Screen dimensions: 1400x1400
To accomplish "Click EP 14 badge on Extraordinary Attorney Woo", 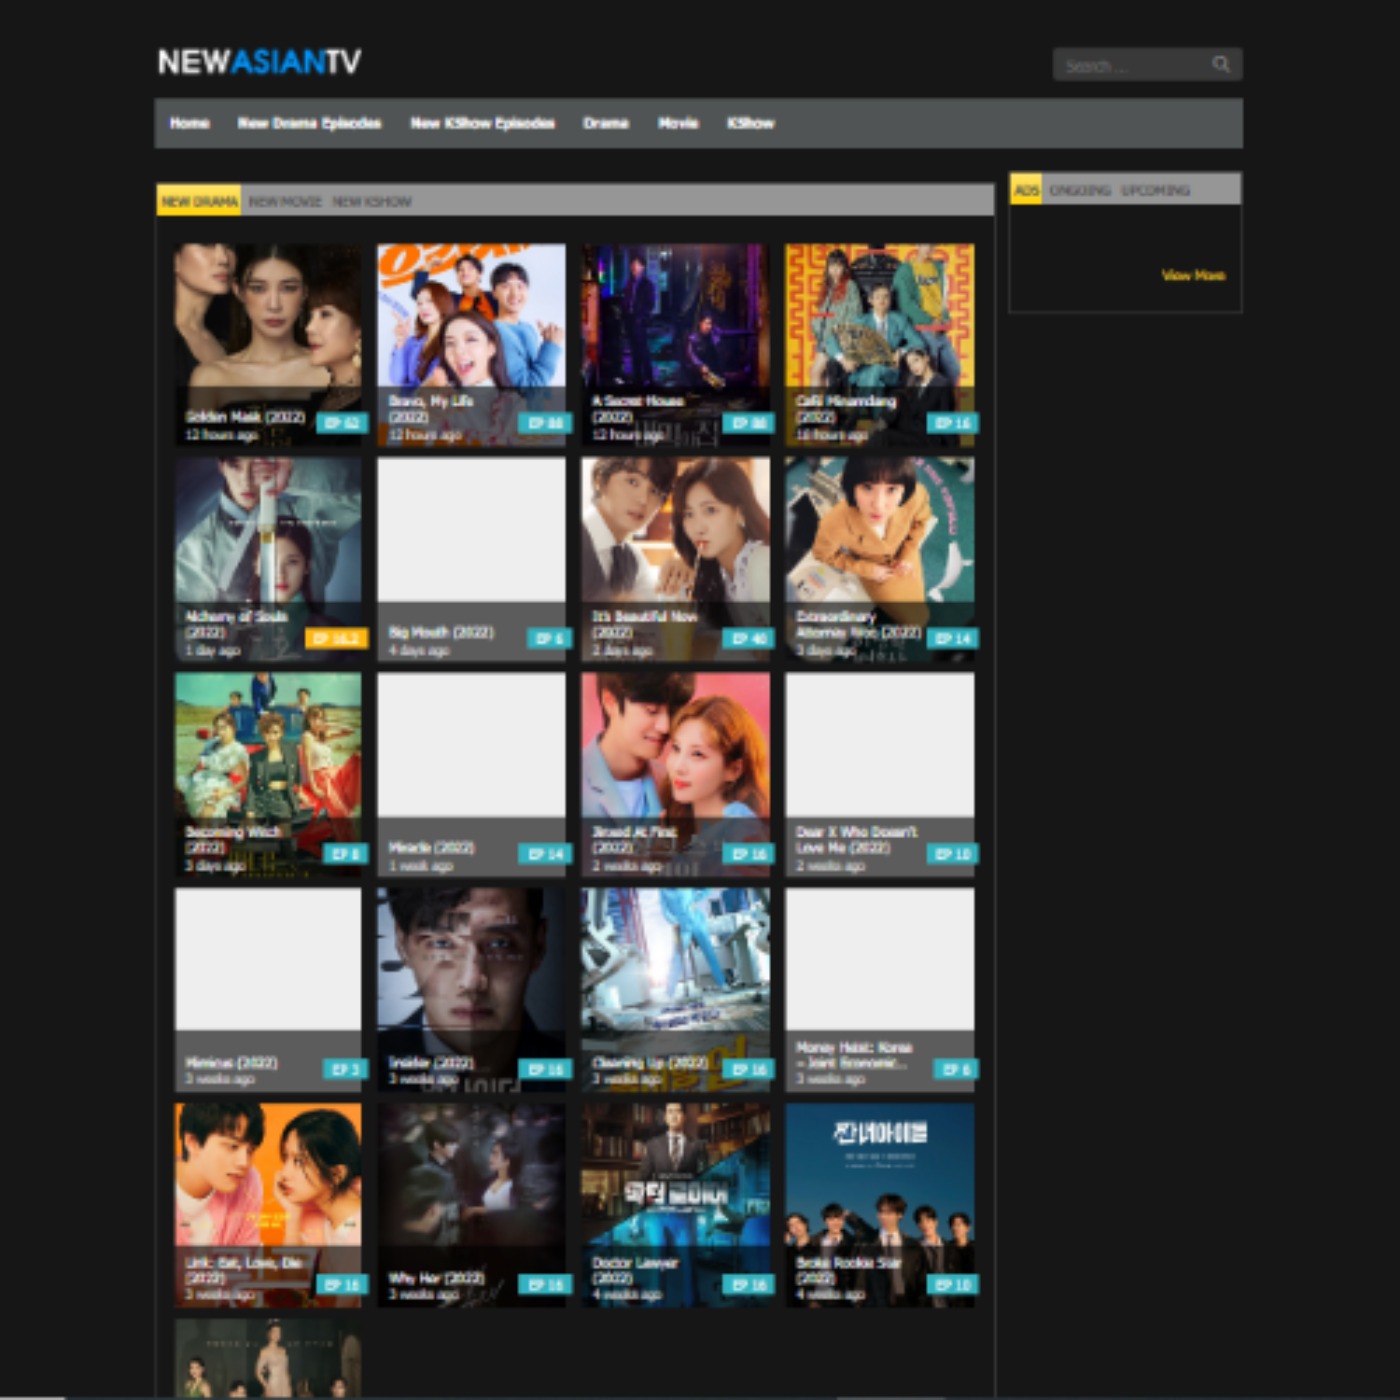I will click(x=954, y=638).
